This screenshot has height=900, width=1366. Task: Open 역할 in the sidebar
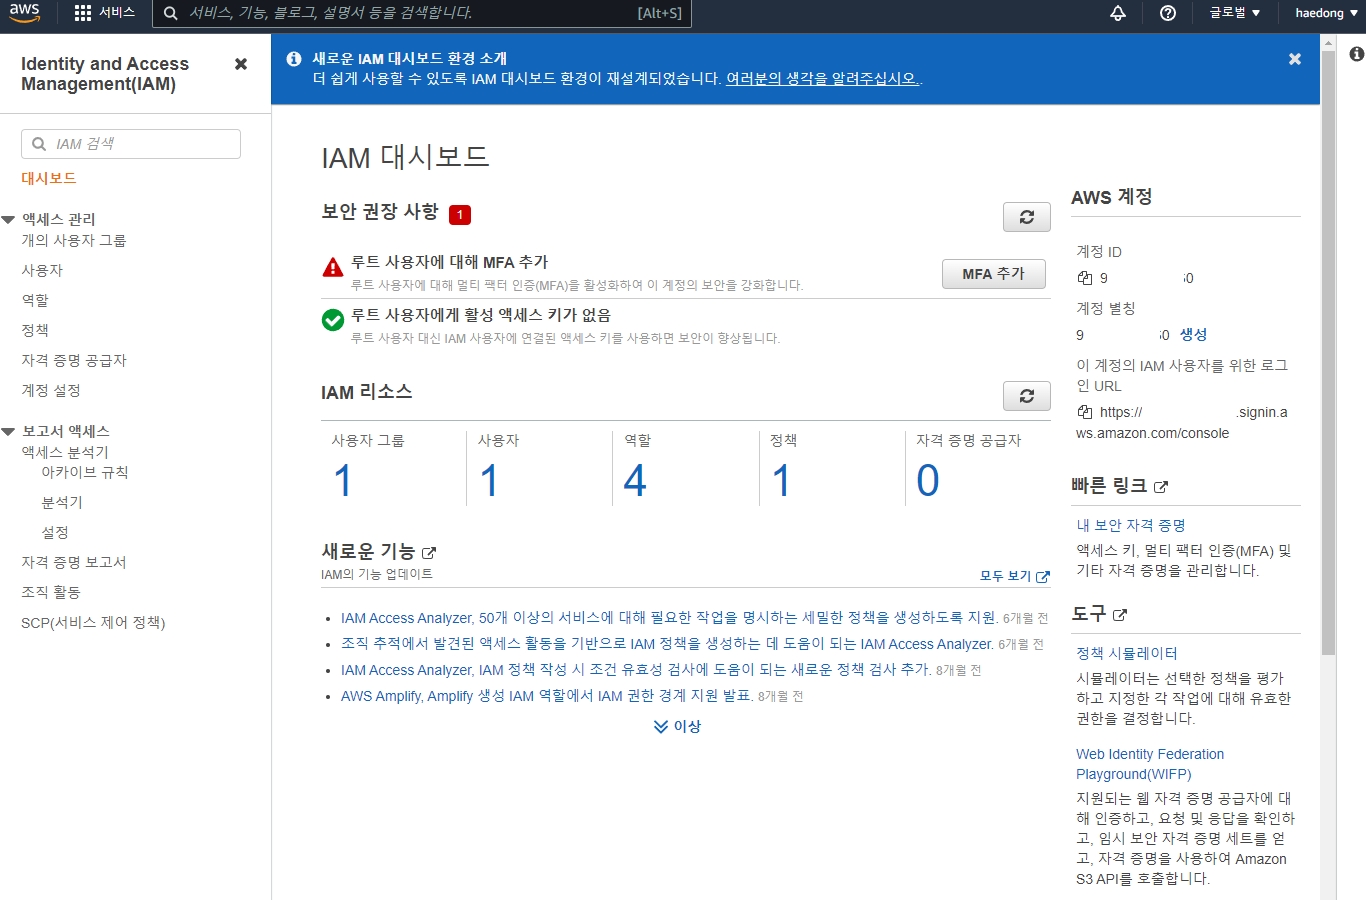click(x=35, y=300)
